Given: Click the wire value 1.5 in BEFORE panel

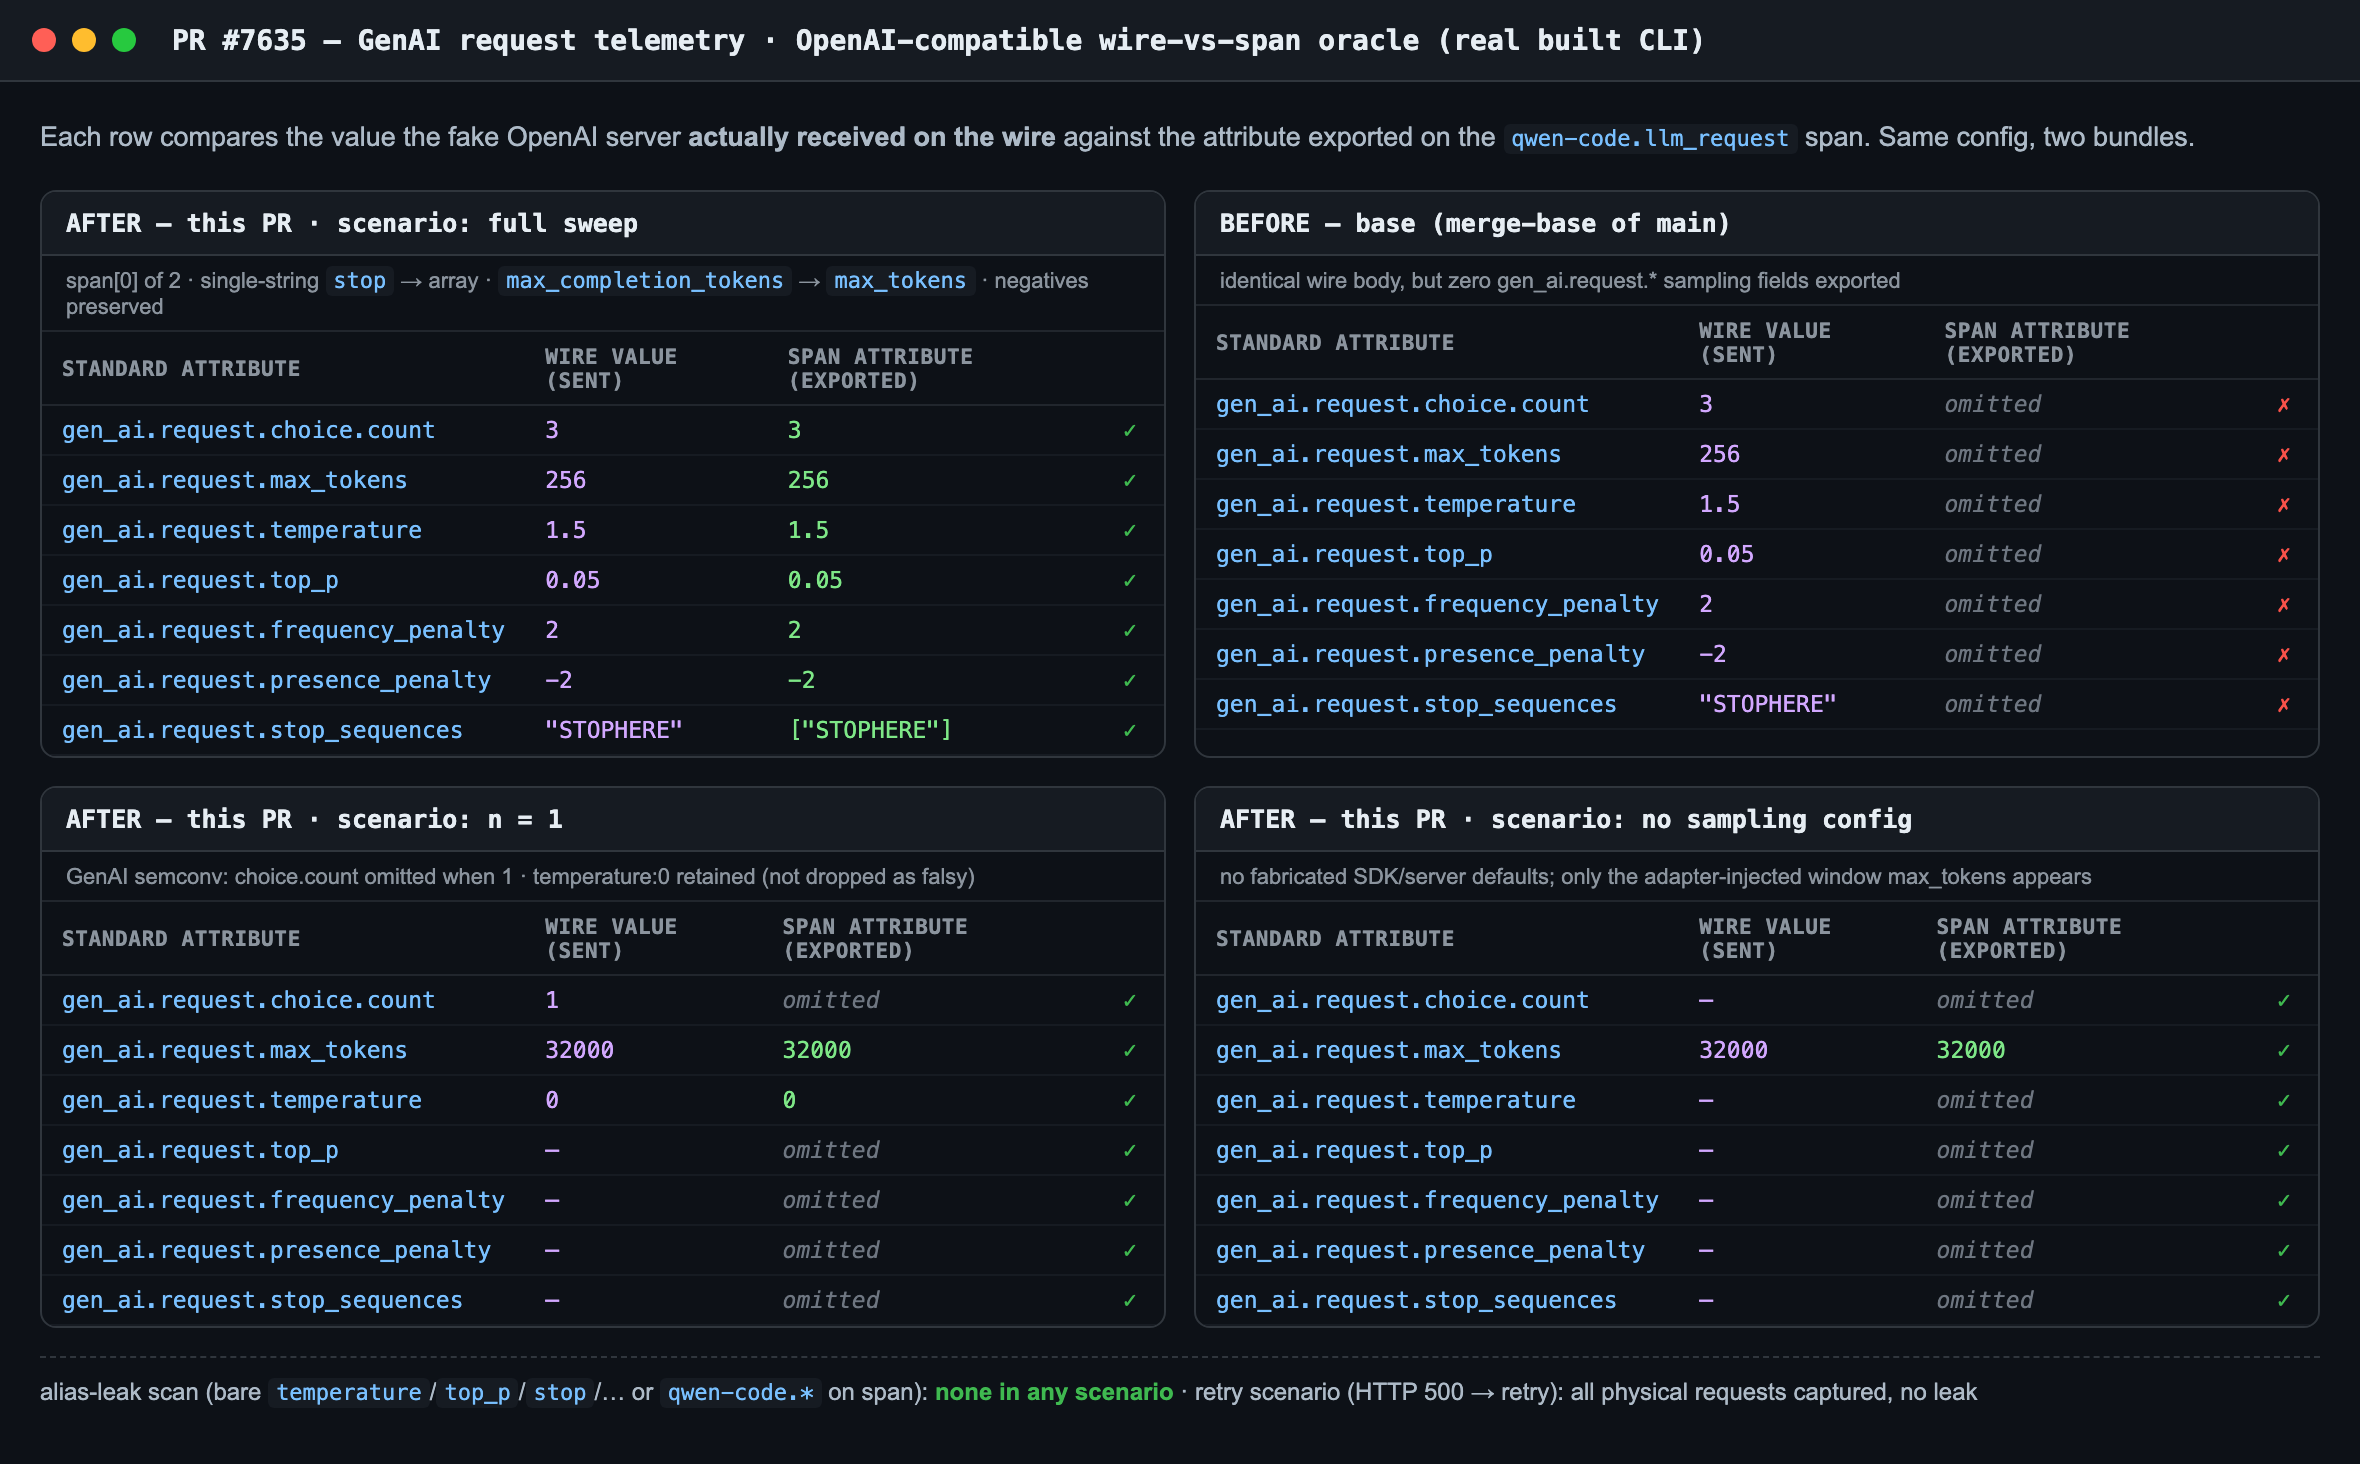Looking at the screenshot, I should pyautogui.click(x=1719, y=504).
